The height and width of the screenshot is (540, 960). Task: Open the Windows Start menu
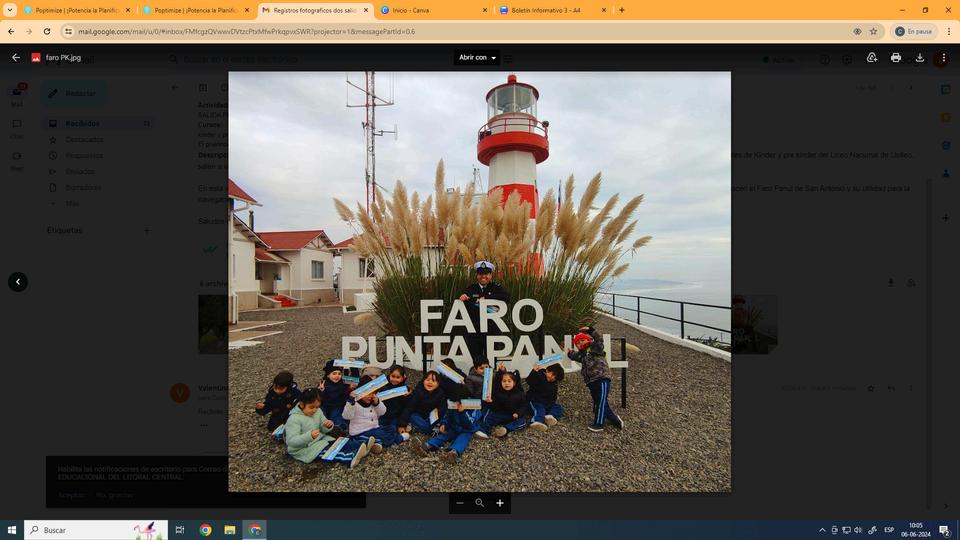click(12, 530)
